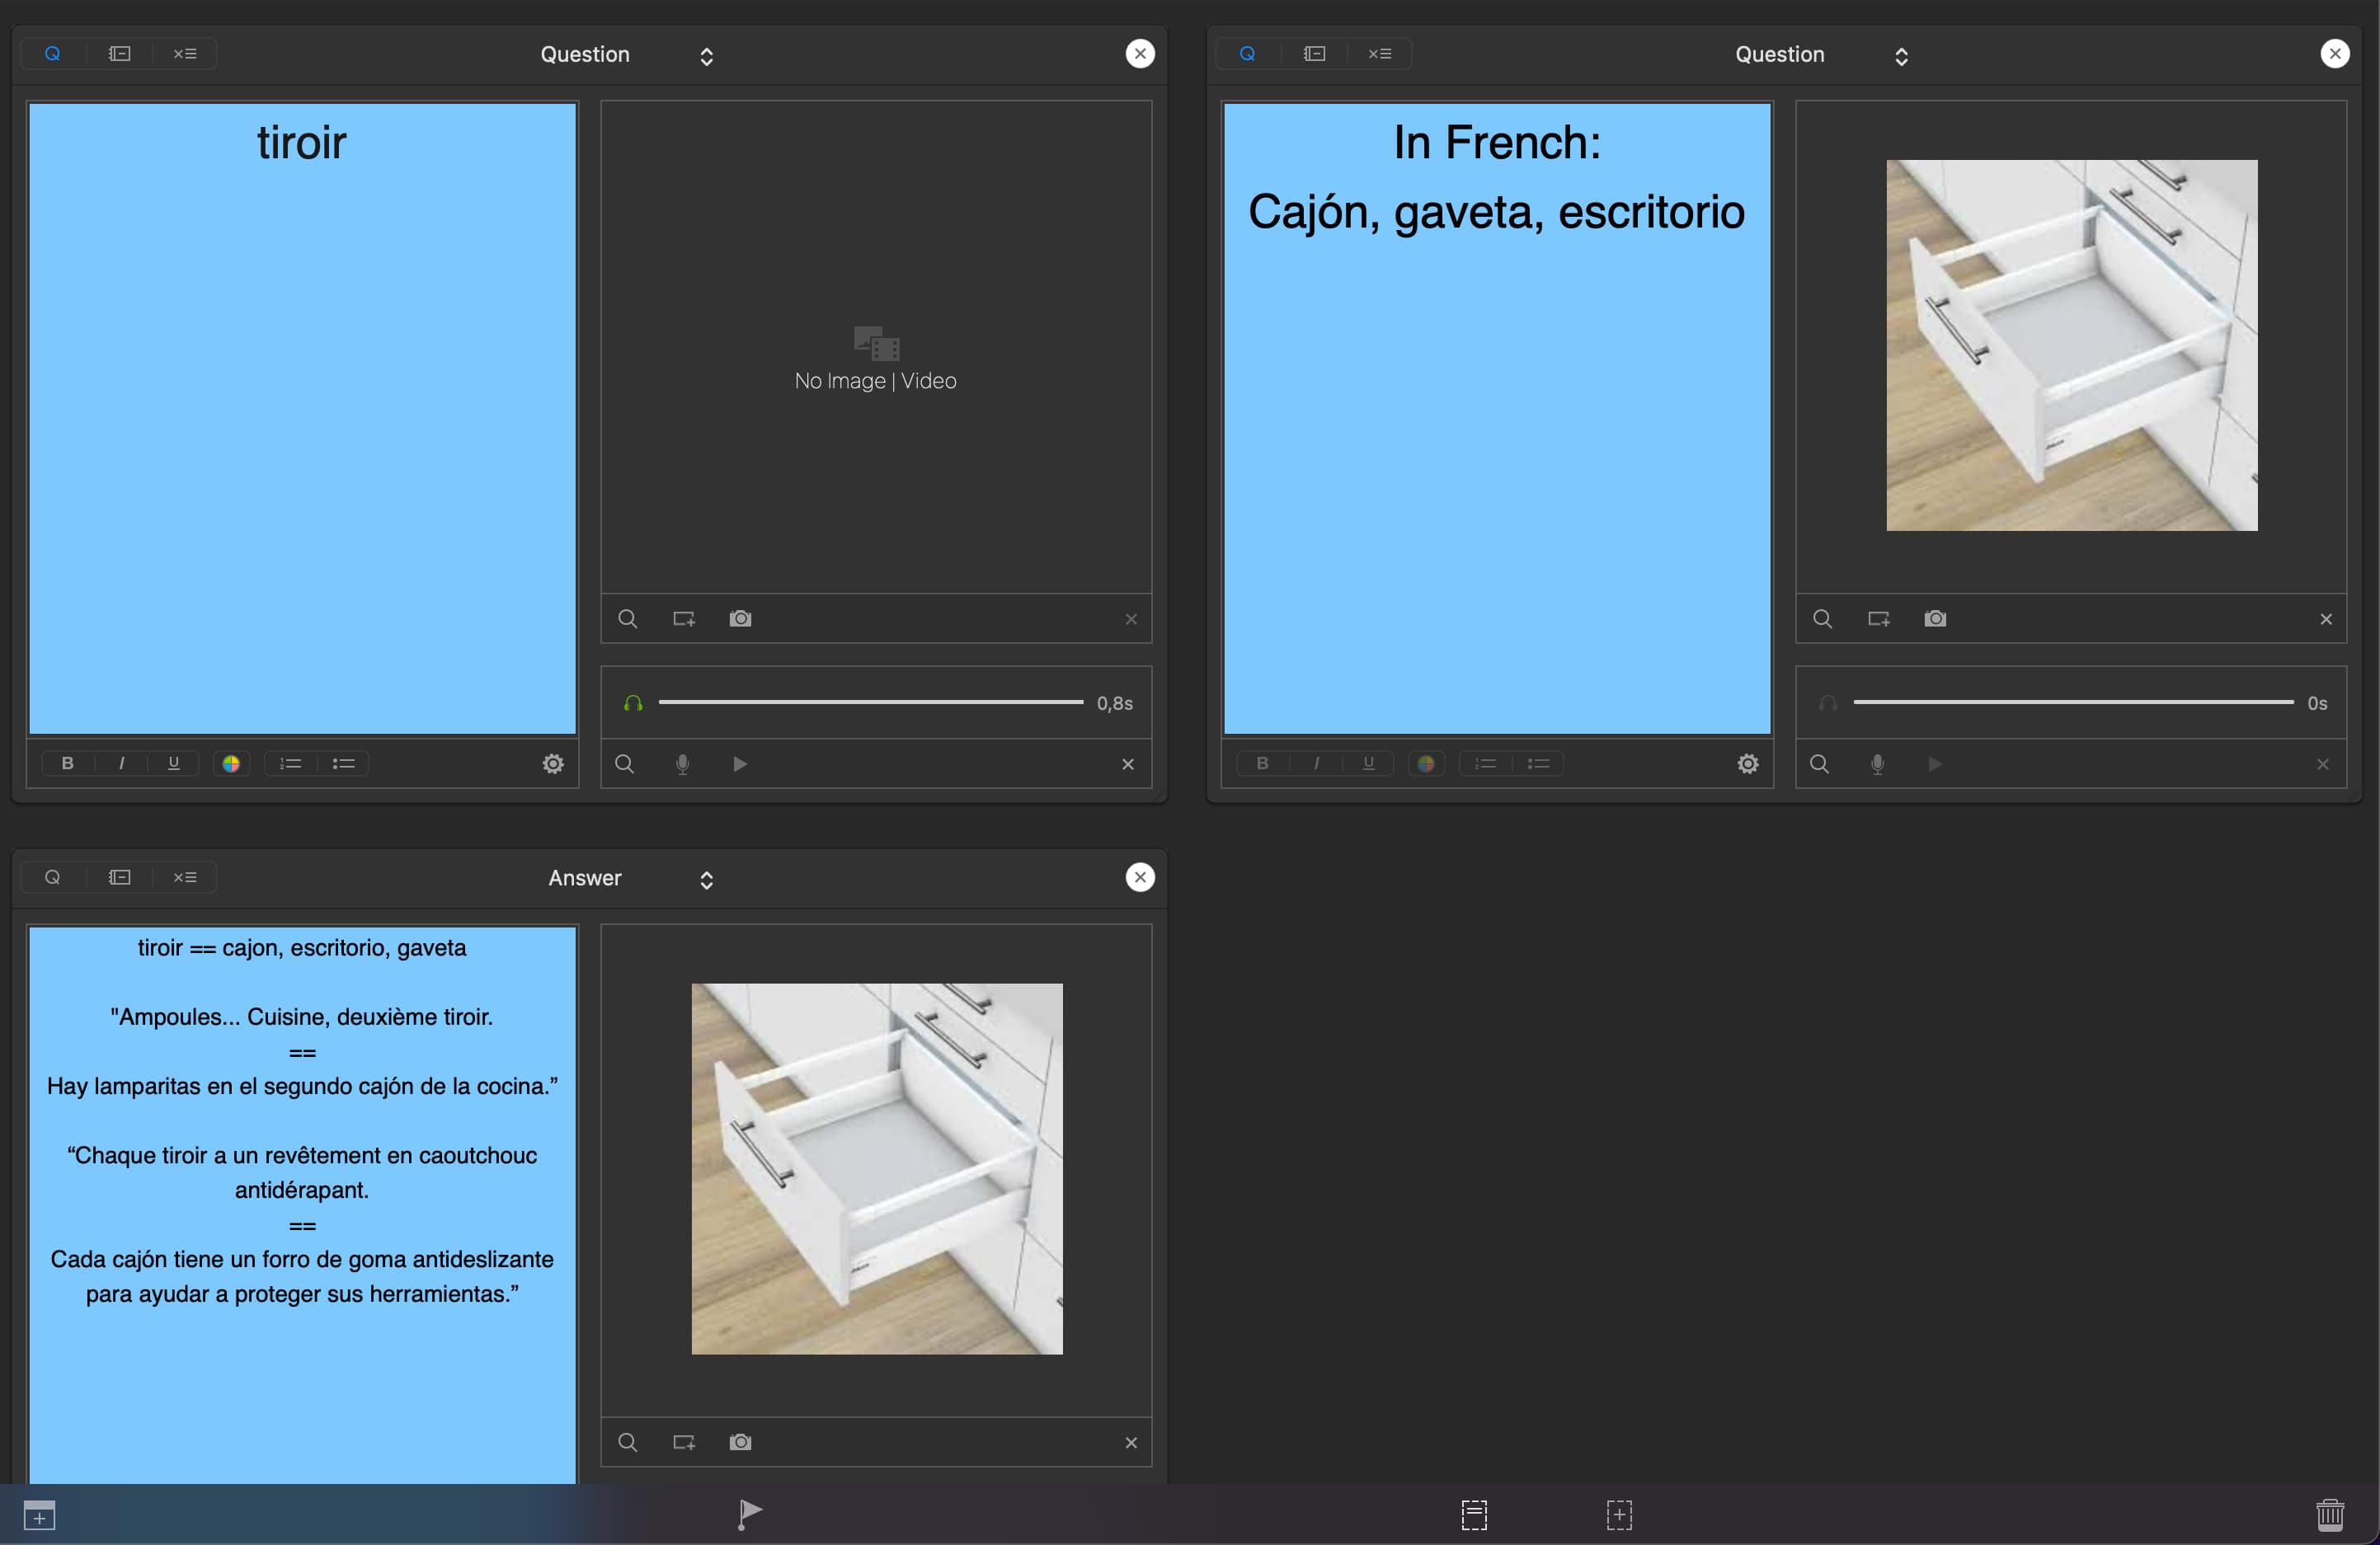Search for an image for the Answer side

coord(628,1441)
